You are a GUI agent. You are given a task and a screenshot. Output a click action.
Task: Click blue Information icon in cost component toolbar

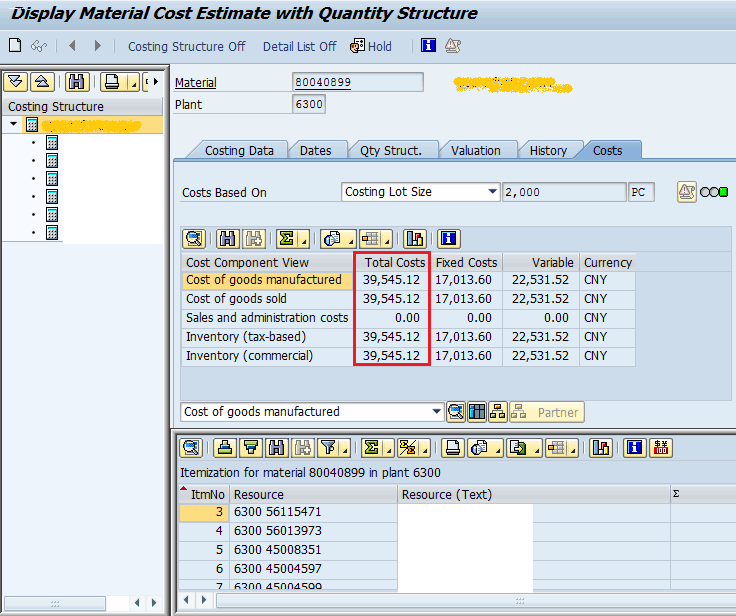[449, 239]
